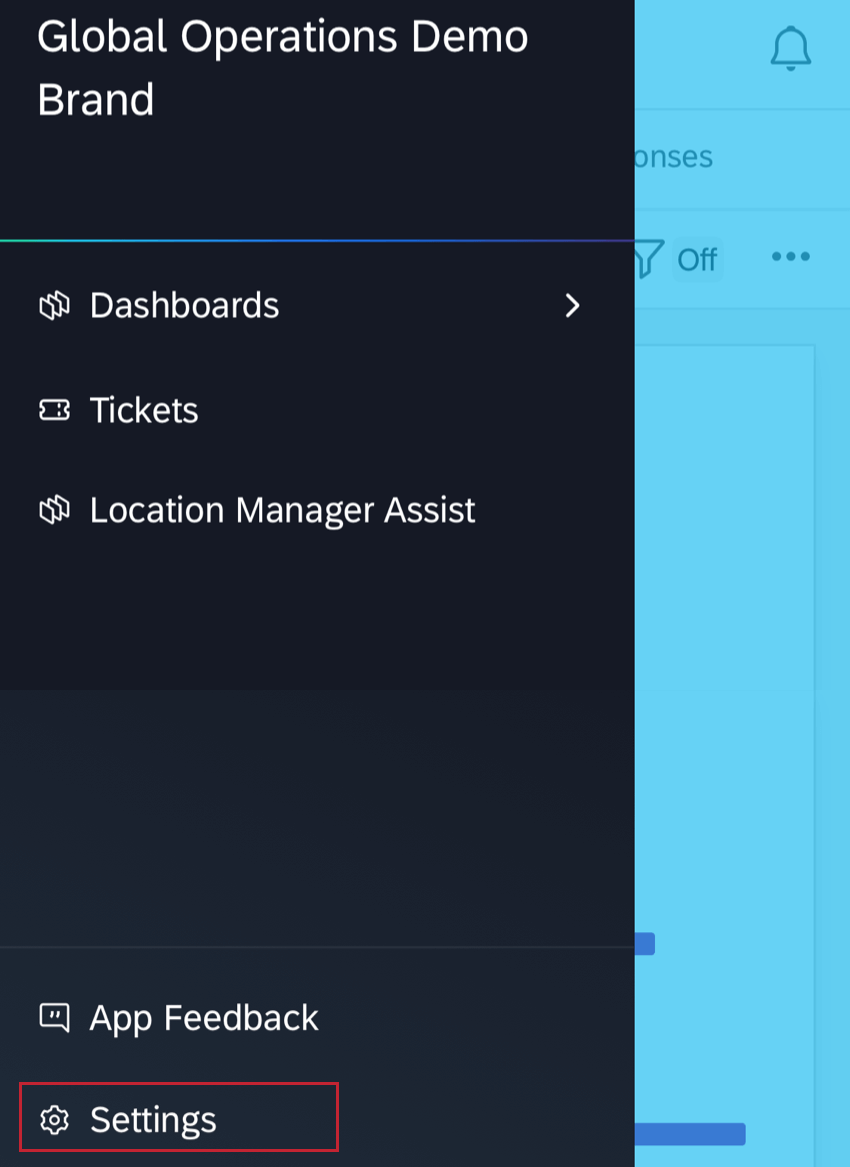This screenshot has width=850, height=1167.
Task: Click the partially visible Responses link
Action: [673, 157]
